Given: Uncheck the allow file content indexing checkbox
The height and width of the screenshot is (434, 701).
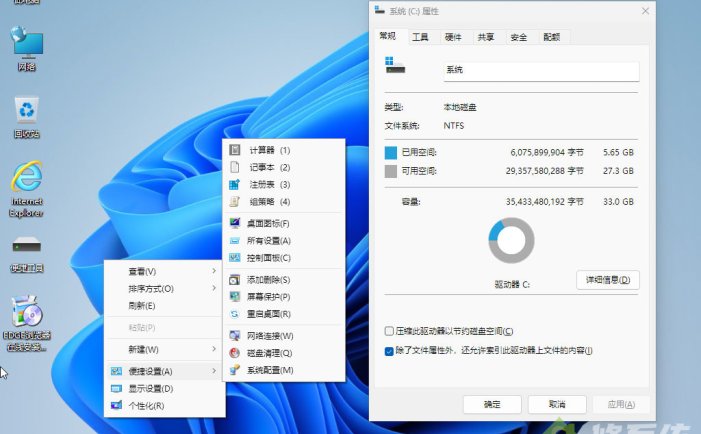Looking at the screenshot, I should (x=389, y=351).
